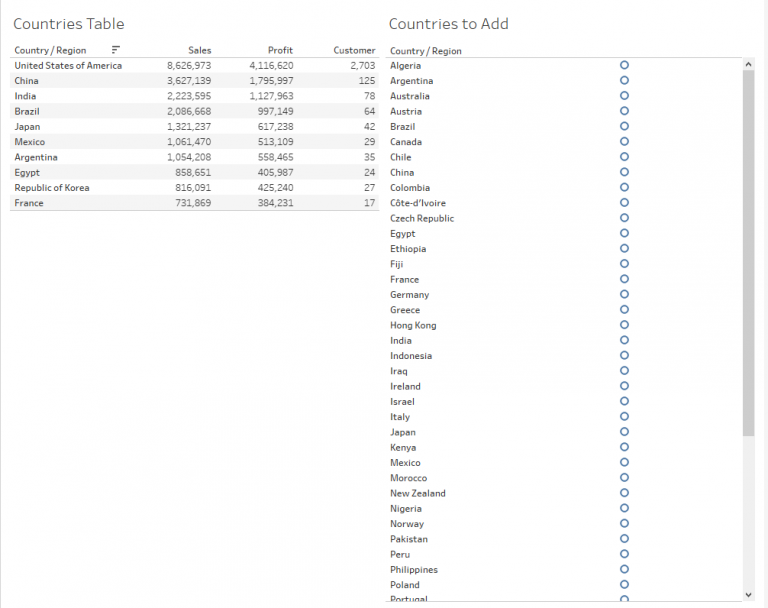This screenshot has height=608, width=768.
Task: Click the circle mark for Indonesia
Action: point(624,355)
